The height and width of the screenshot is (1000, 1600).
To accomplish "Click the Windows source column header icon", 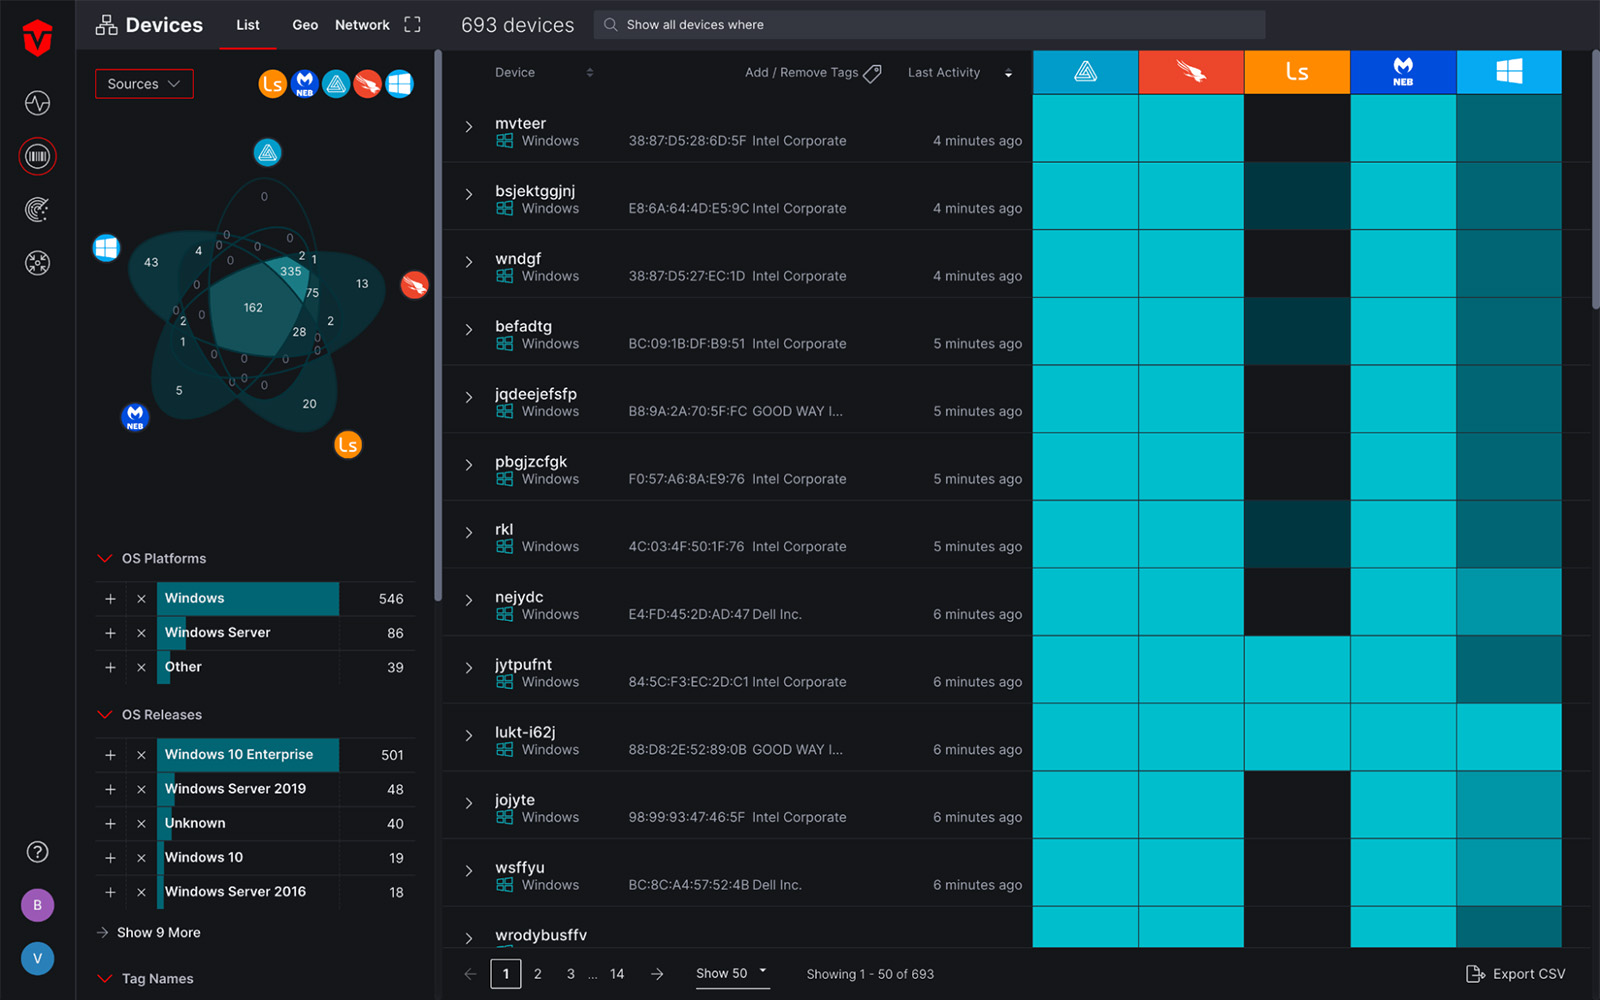I will [1508, 72].
